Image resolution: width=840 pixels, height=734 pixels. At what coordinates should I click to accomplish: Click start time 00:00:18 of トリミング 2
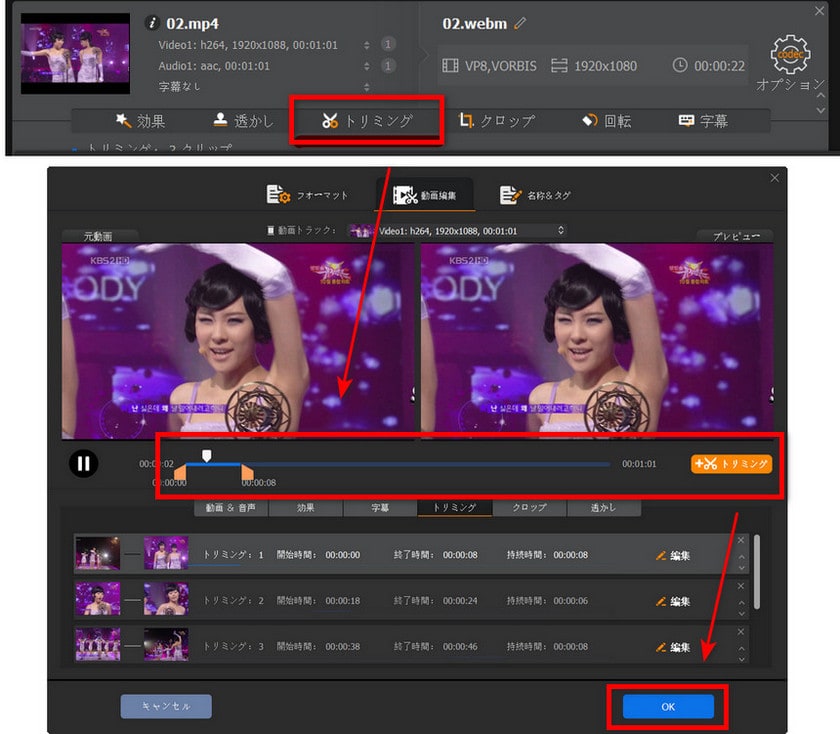tap(343, 601)
